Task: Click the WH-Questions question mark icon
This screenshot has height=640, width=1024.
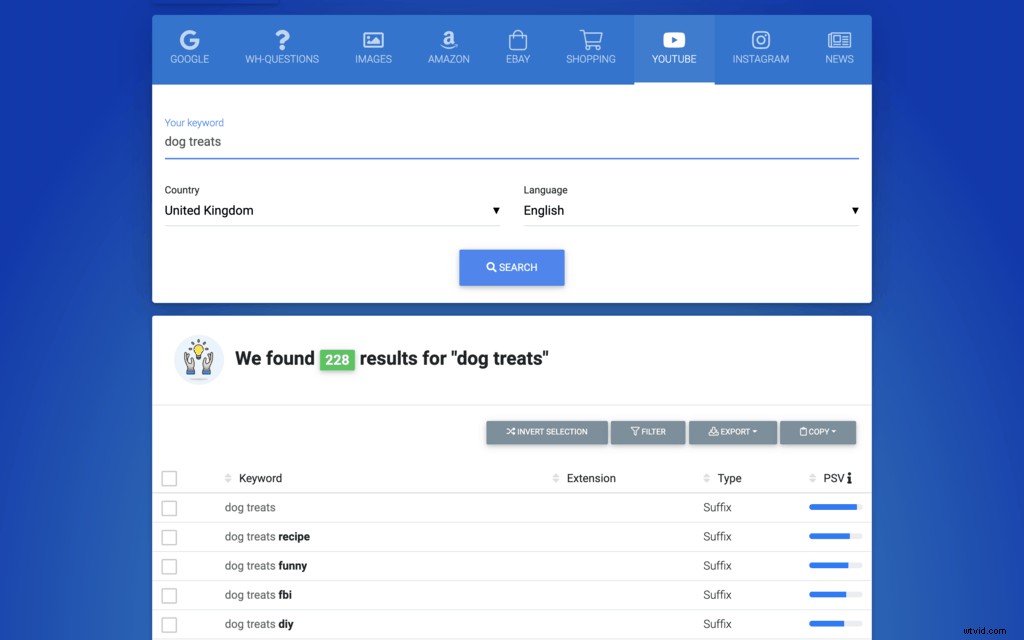Action: (x=282, y=40)
